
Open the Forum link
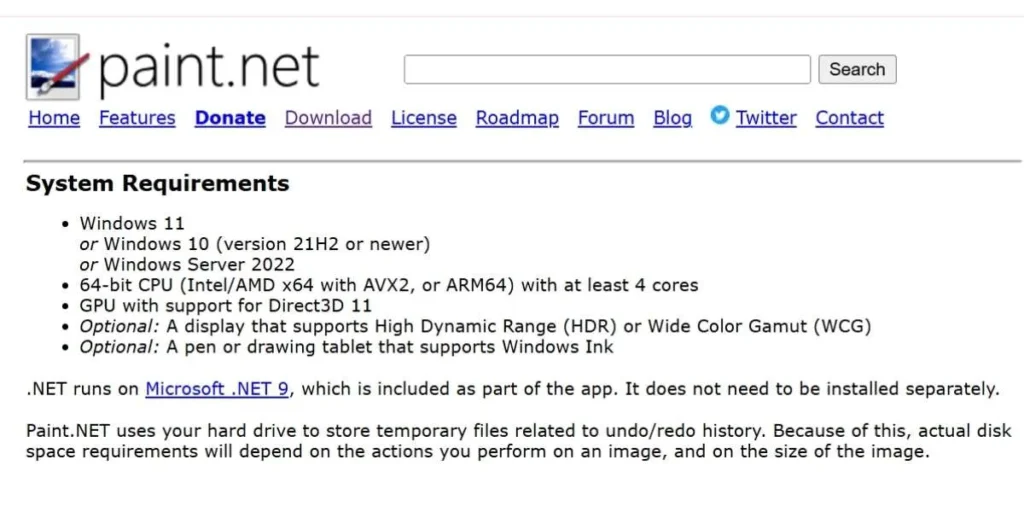pyautogui.click(x=606, y=118)
